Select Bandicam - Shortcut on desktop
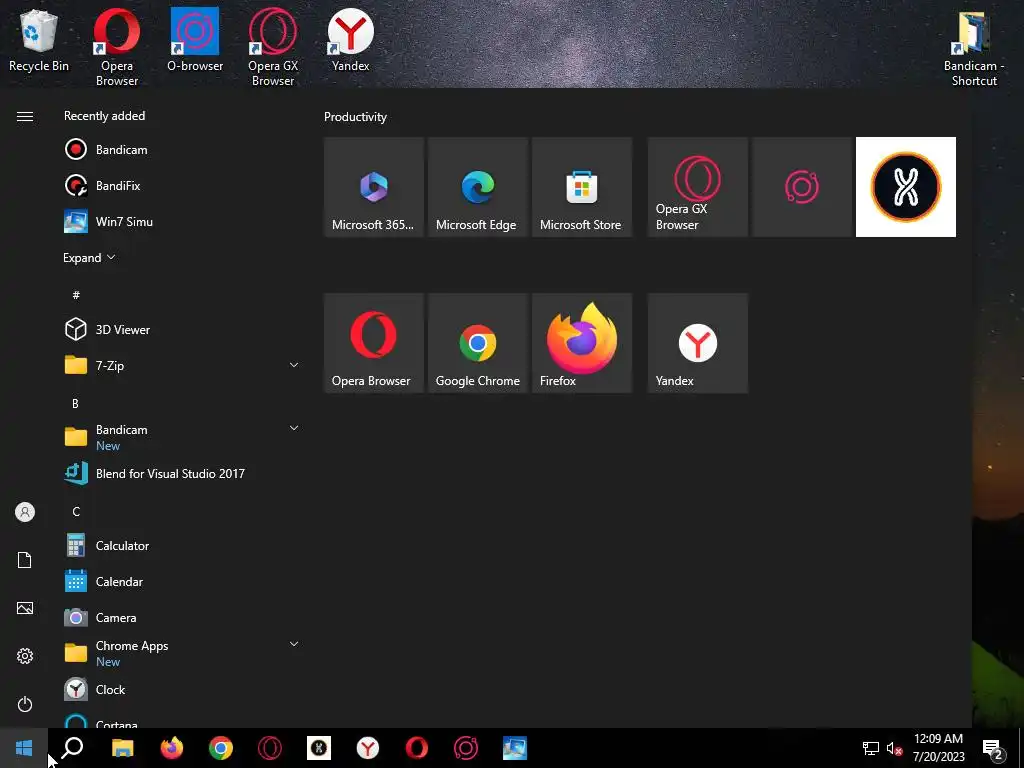The width and height of the screenshot is (1024, 768). pyautogui.click(x=974, y=48)
